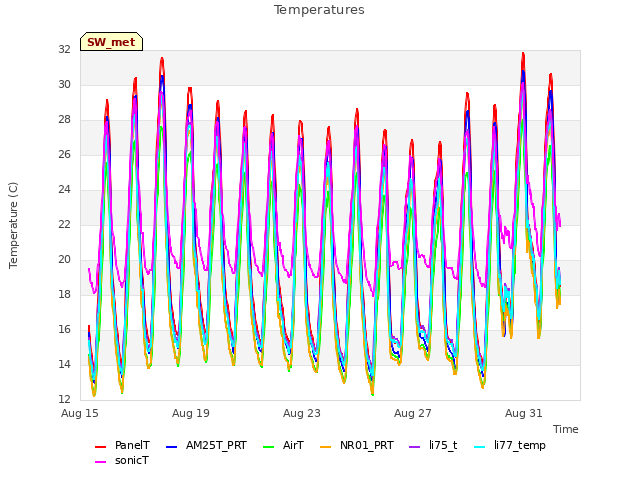Click the Aug 15 x-axis label
The width and height of the screenshot is (640, 480).
pos(80,413)
